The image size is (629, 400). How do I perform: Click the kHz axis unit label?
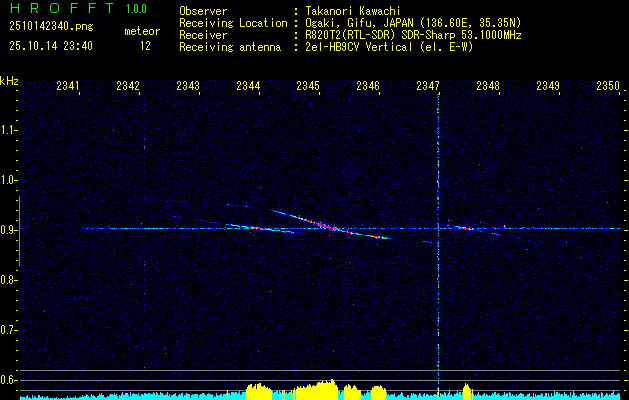tap(9, 81)
